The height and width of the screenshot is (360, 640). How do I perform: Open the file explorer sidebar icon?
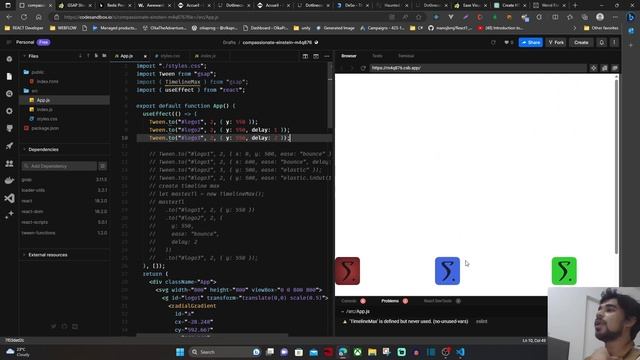point(9,76)
